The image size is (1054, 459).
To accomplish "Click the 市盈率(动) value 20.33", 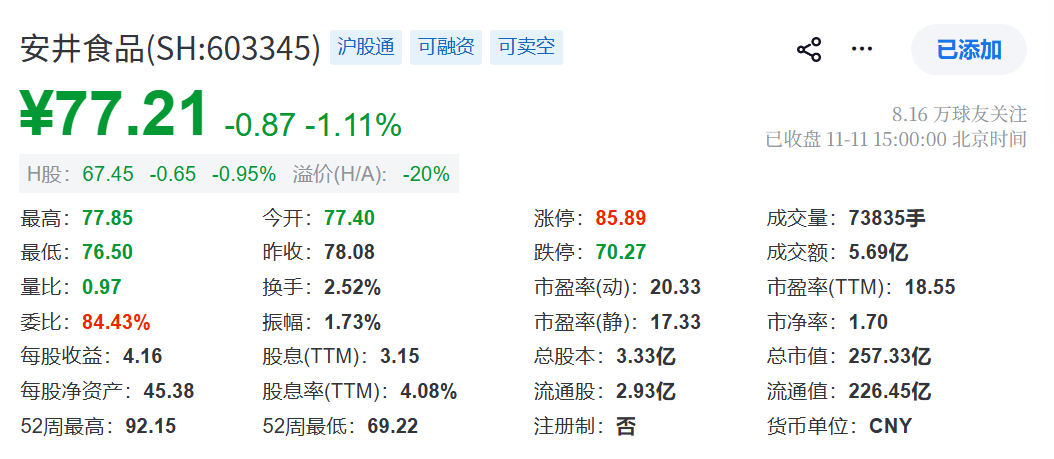I will pyautogui.click(x=676, y=288).
